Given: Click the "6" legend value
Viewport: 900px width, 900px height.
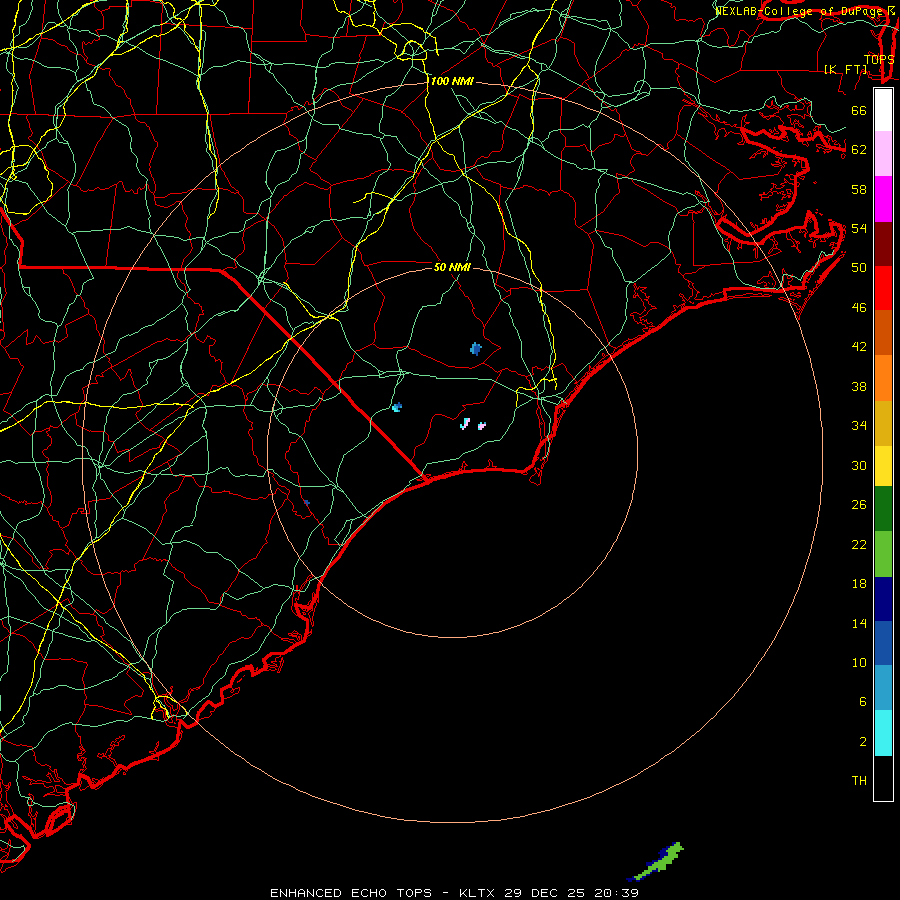Looking at the screenshot, I should 863,701.
